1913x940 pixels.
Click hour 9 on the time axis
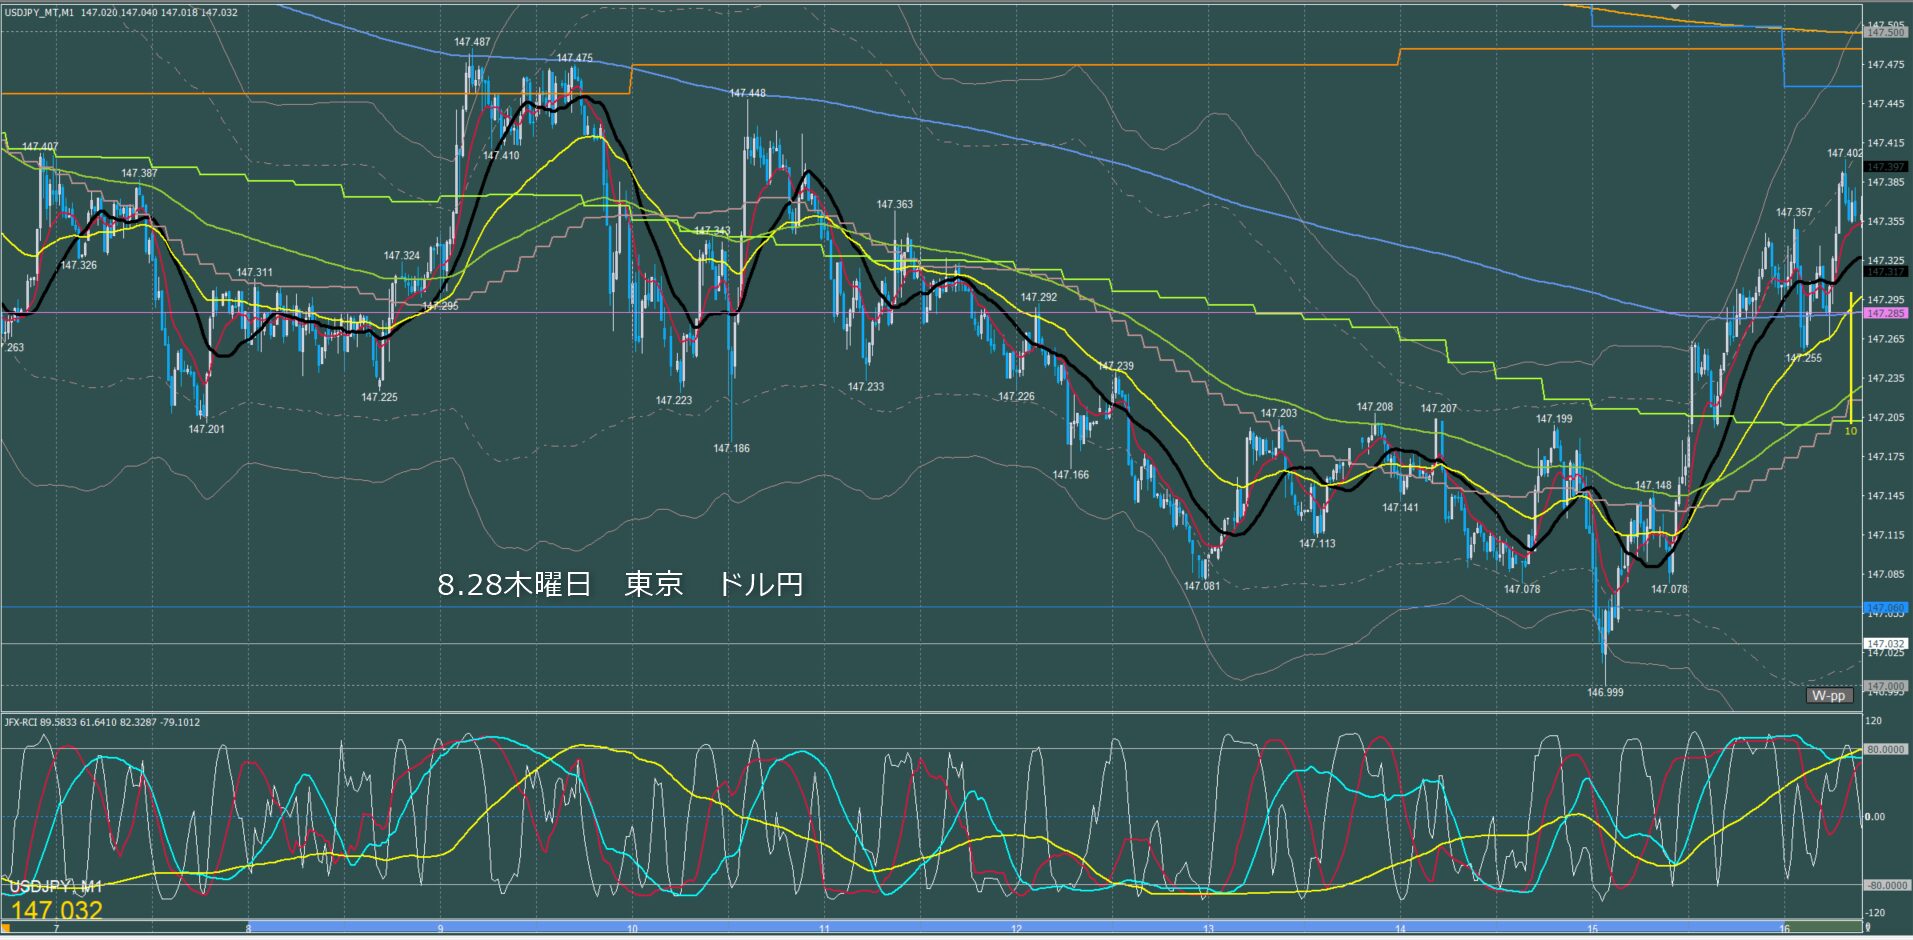(440, 929)
